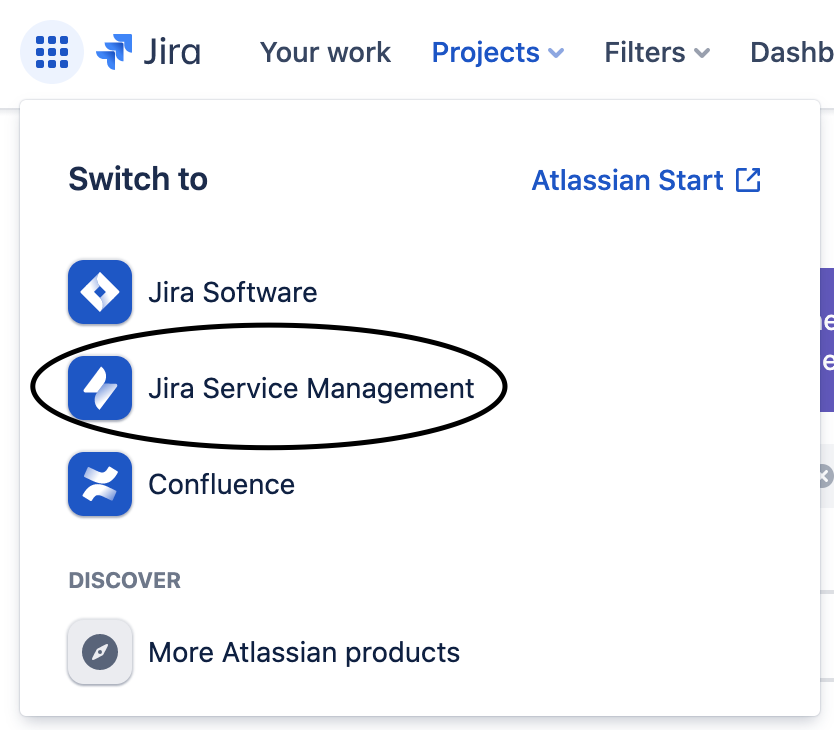Open the Your work menu item
Image resolution: width=834 pixels, height=730 pixels.
(x=326, y=52)
